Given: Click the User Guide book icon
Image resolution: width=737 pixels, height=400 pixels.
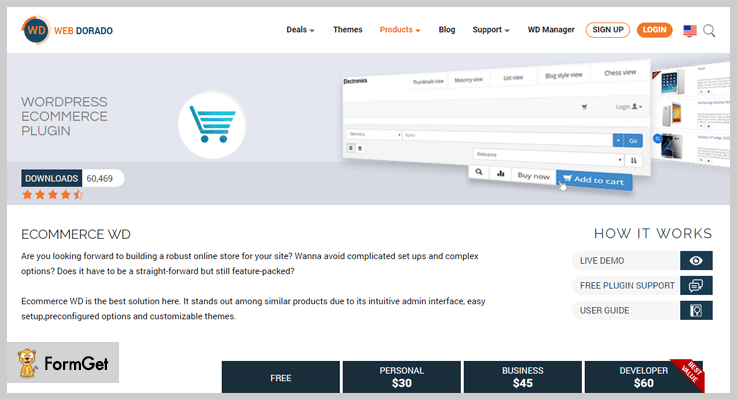Looking at the screenshot, I should [x=696, y=310].
